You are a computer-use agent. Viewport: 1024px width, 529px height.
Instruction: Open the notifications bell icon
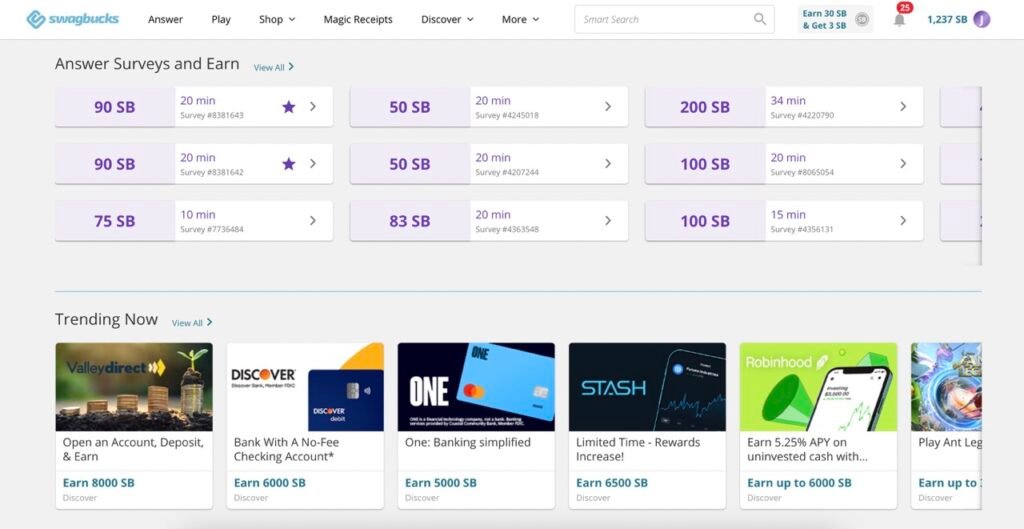coord(899,20)
